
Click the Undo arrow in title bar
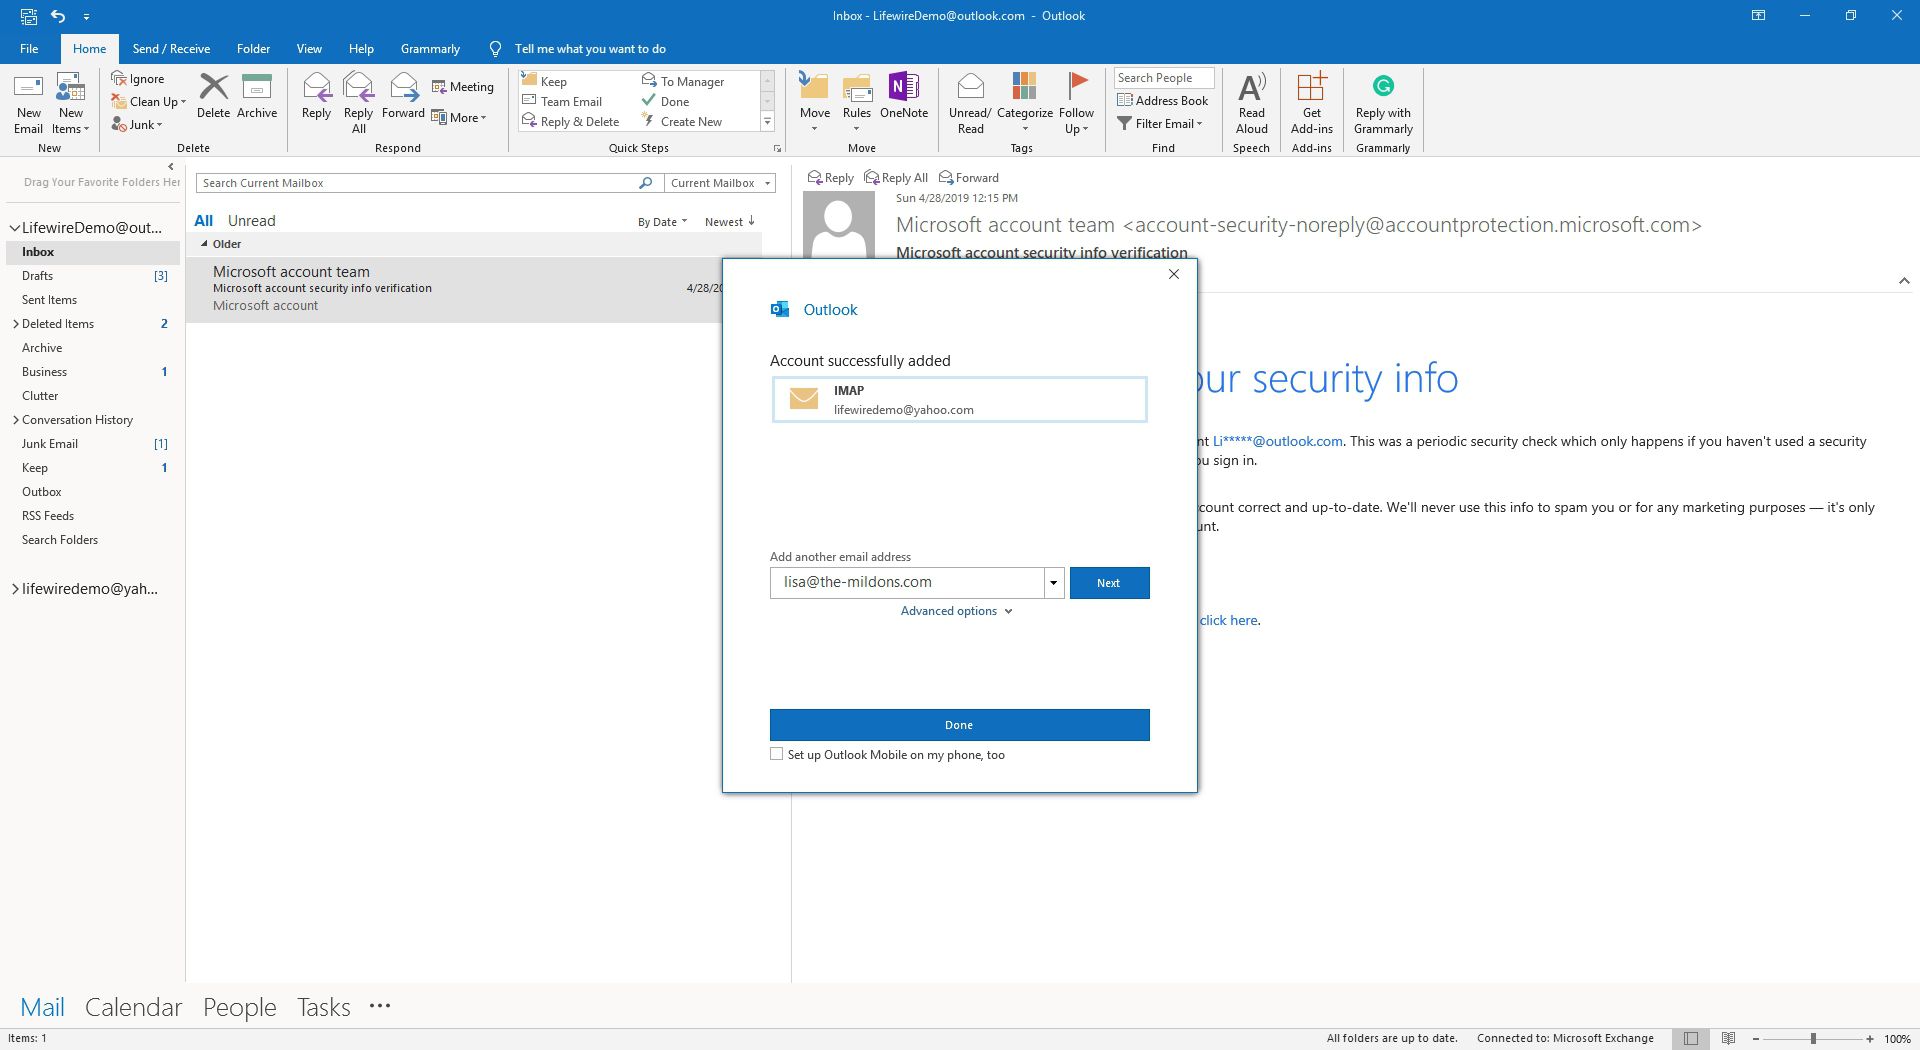pyautogui.click(x=58, y=16)
